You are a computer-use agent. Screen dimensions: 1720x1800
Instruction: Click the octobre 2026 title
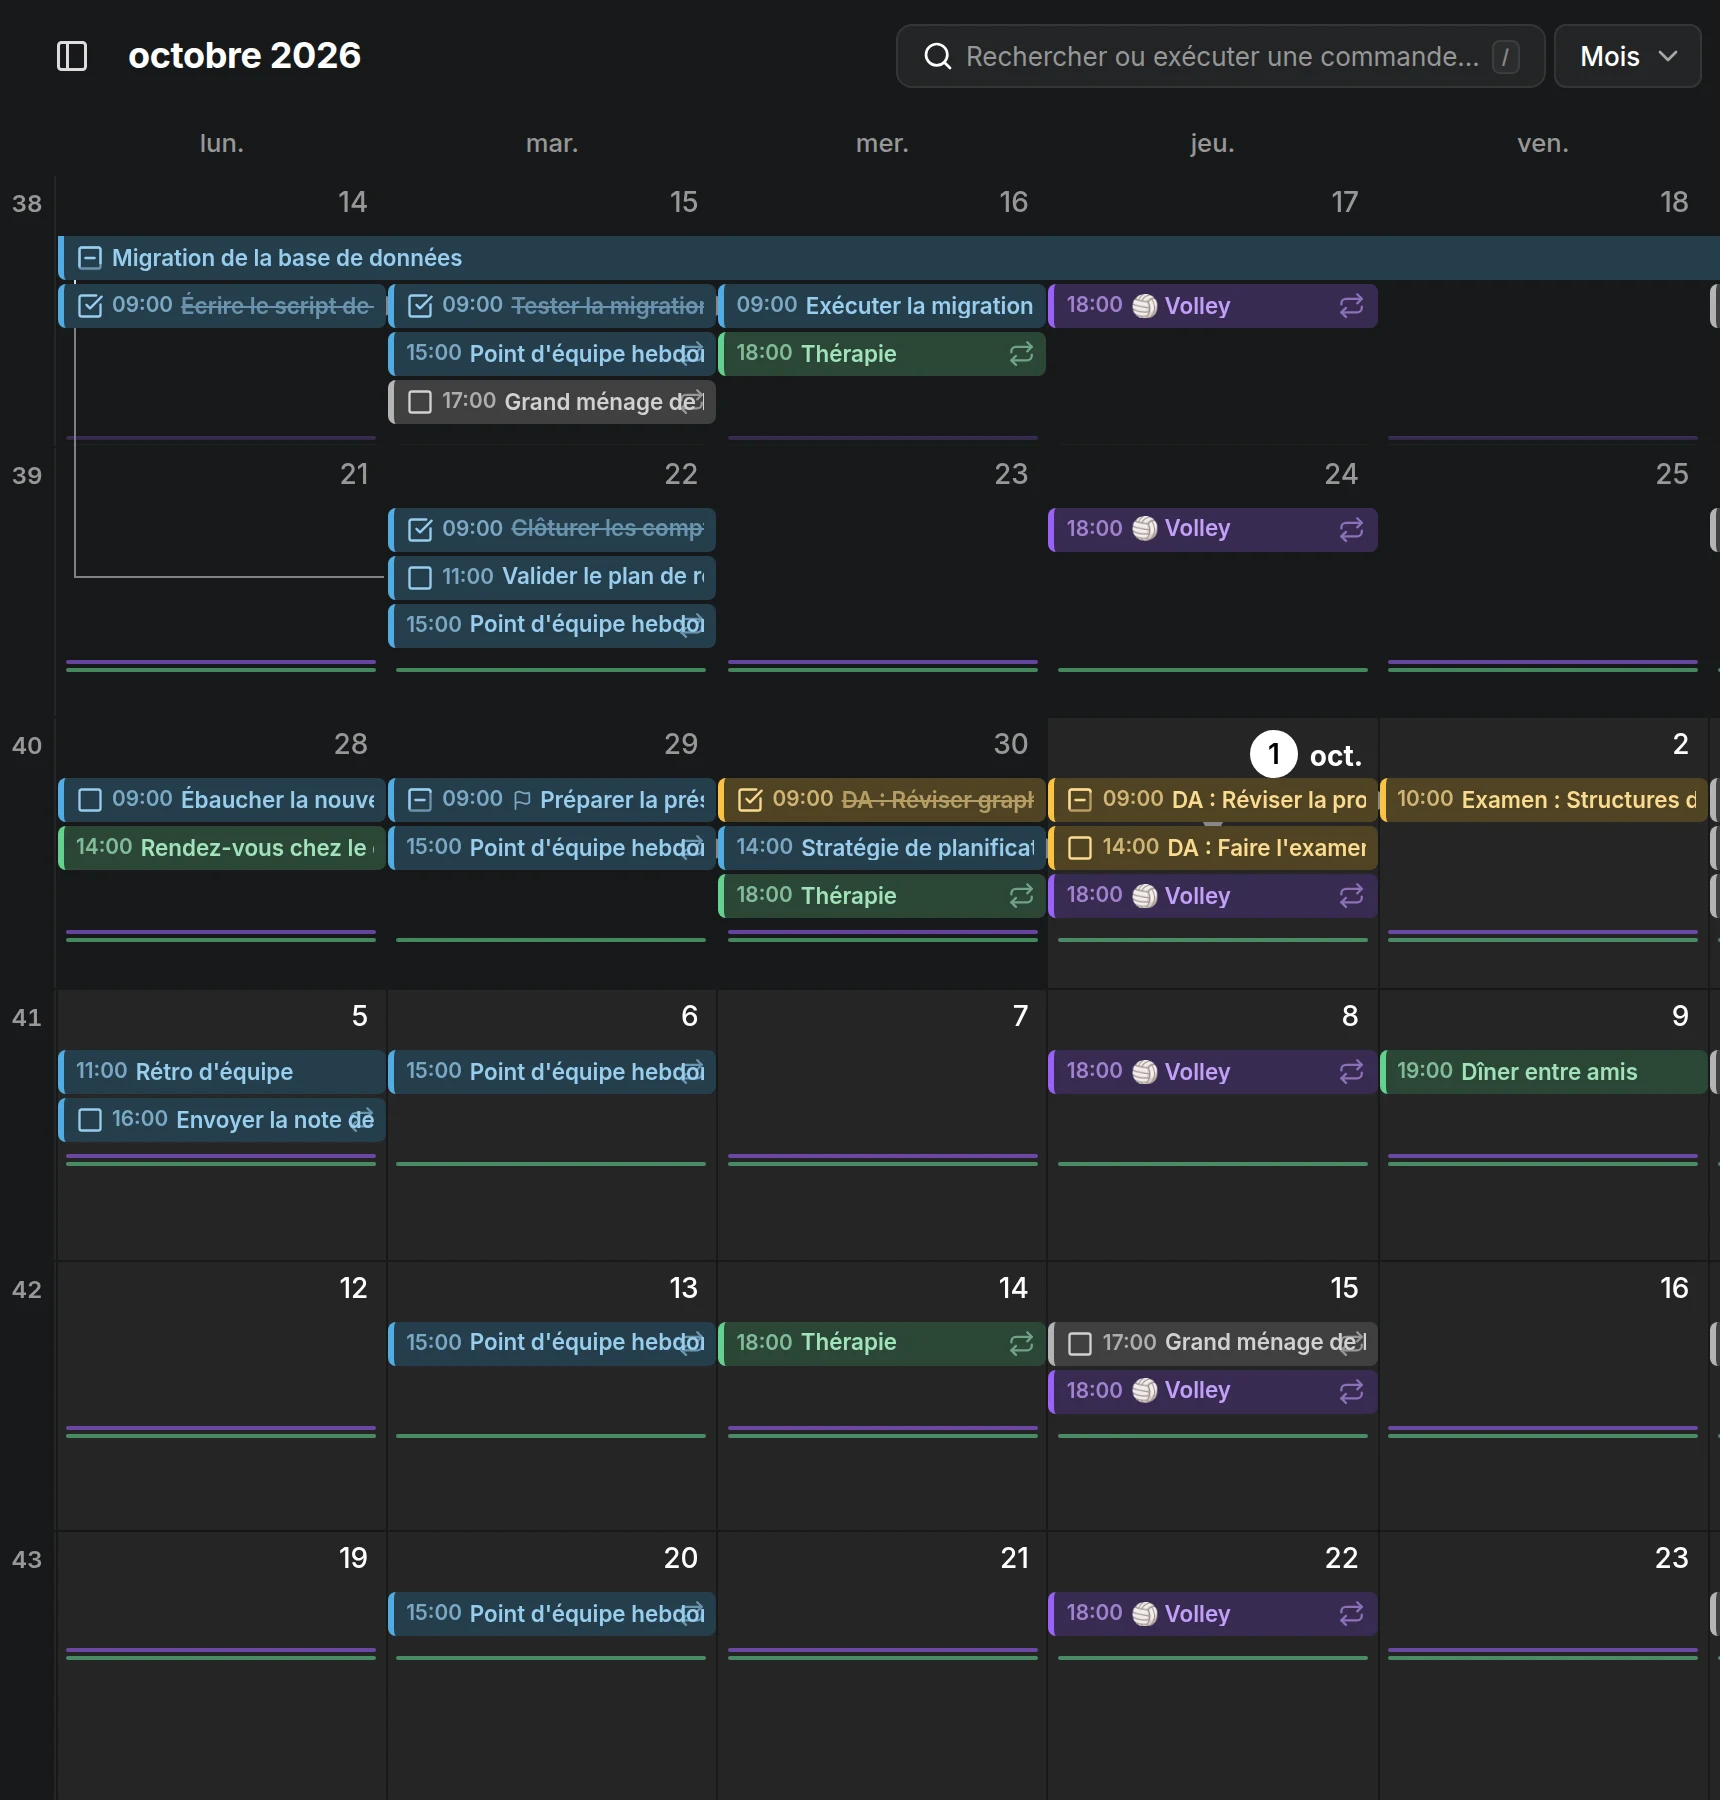click(x=244, y=55)
